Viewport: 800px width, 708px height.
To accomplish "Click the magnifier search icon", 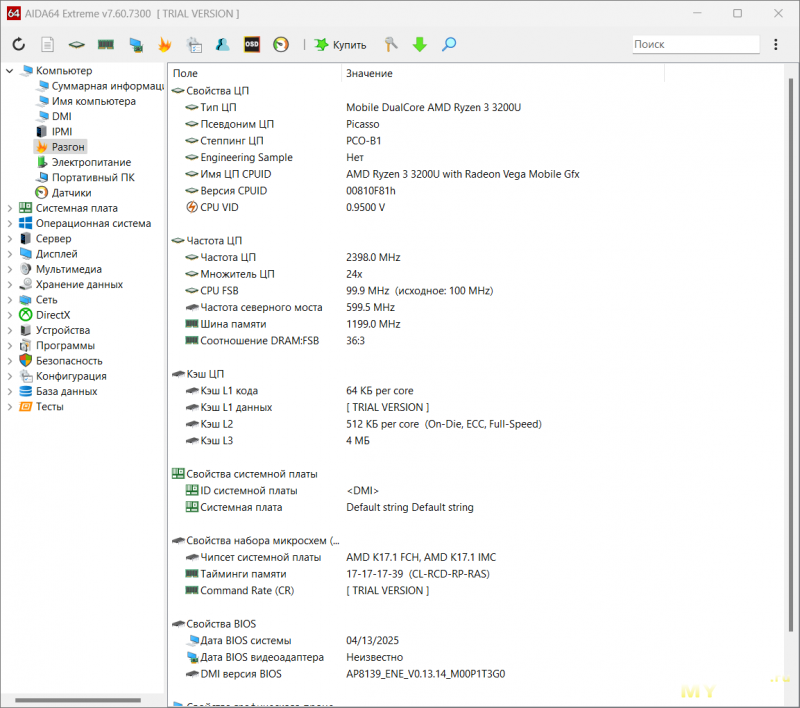I will click(x=449, y=44).
